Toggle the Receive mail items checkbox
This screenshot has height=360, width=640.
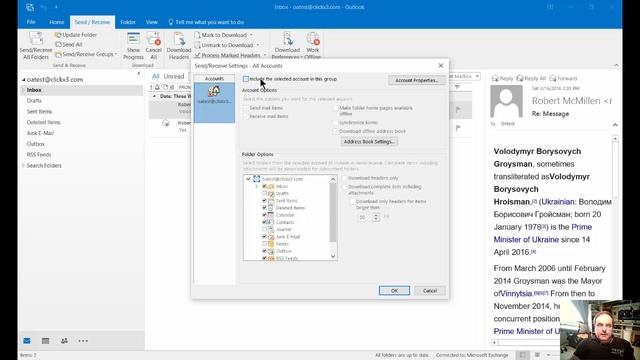[246, 116]
